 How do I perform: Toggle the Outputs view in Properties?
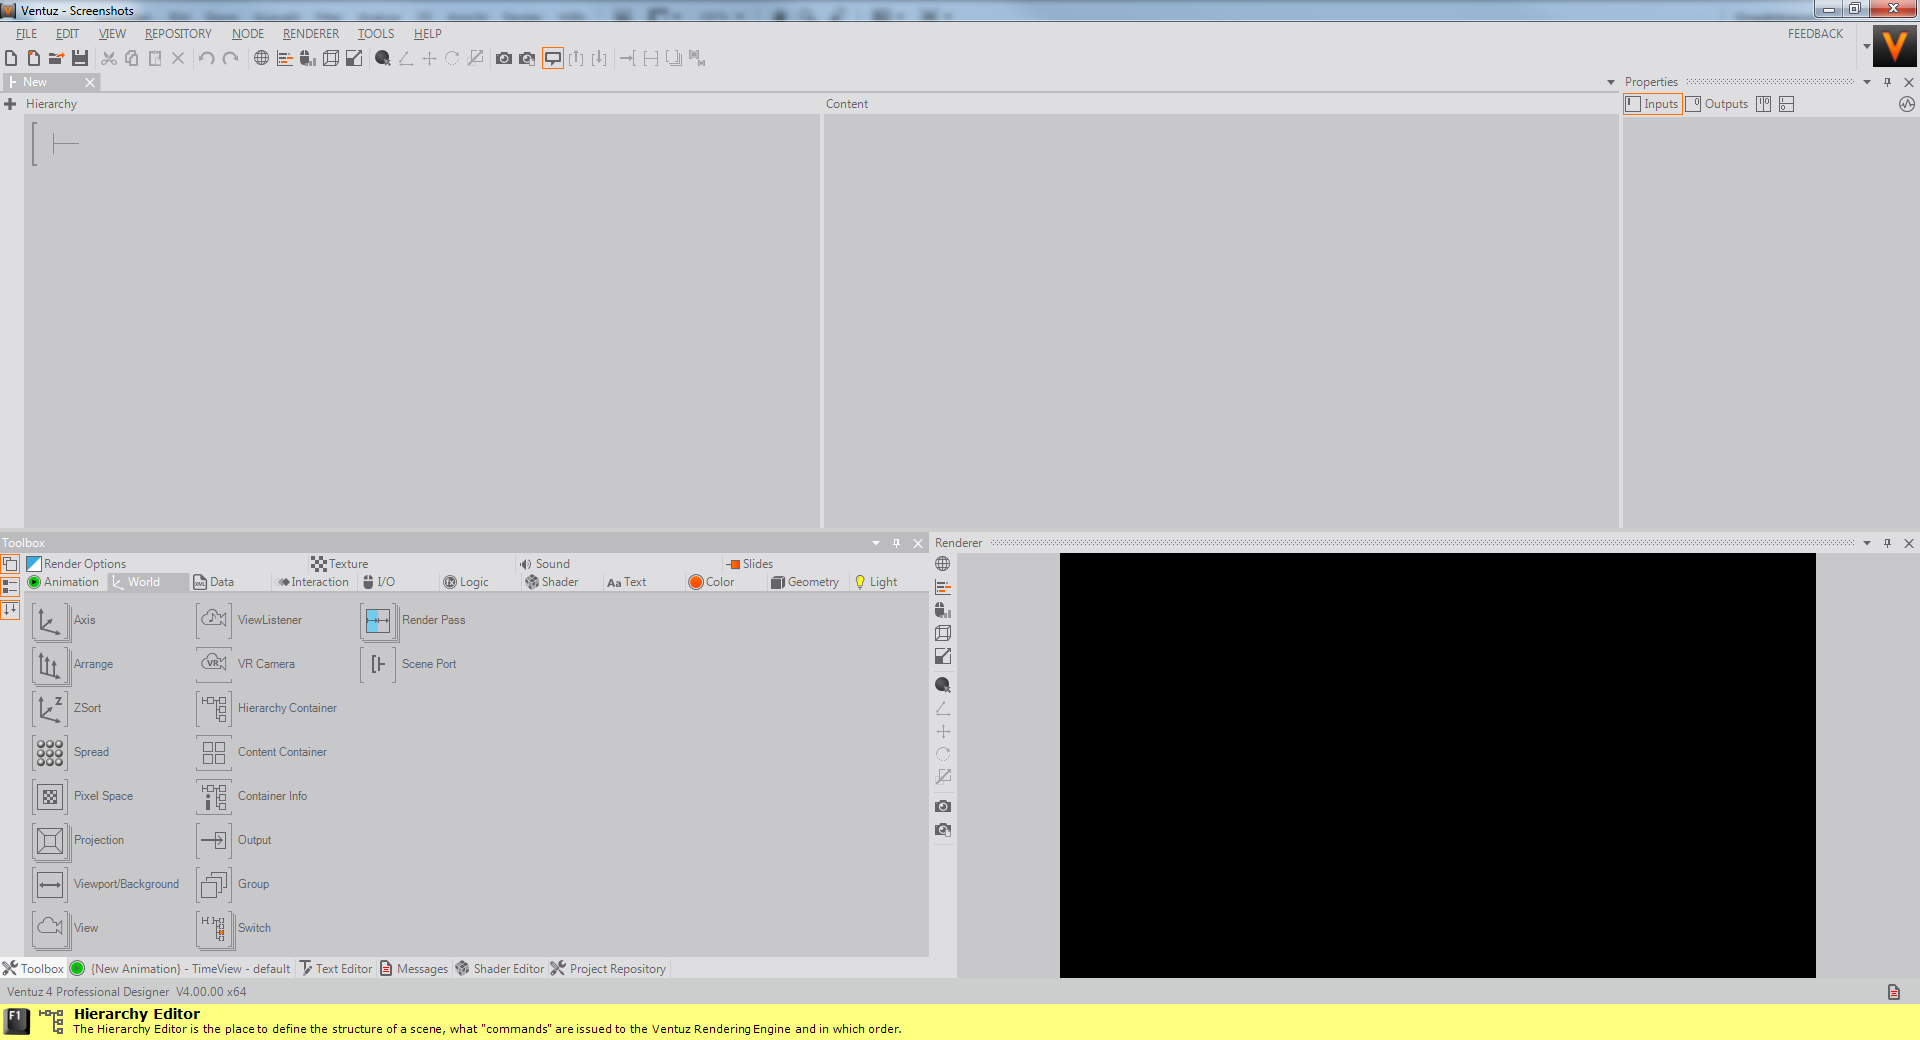[x=1717, y=104]
